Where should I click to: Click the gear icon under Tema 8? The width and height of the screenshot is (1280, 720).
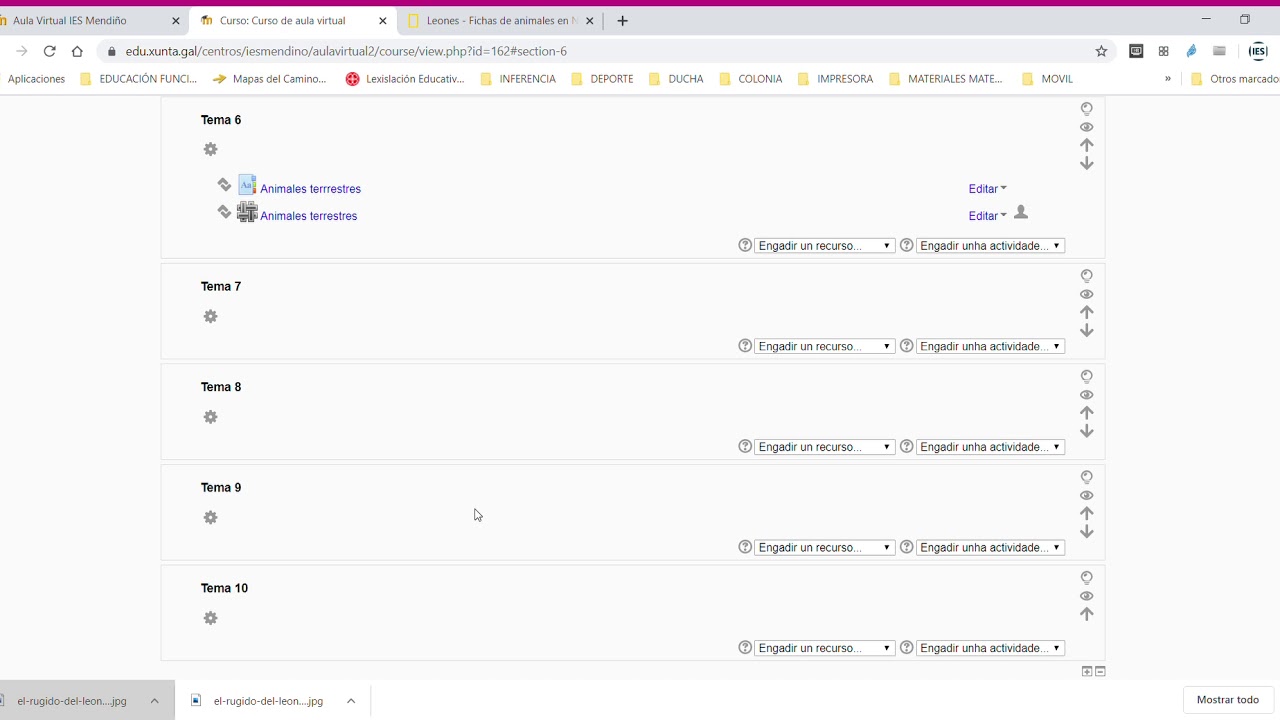coord(210,417)
